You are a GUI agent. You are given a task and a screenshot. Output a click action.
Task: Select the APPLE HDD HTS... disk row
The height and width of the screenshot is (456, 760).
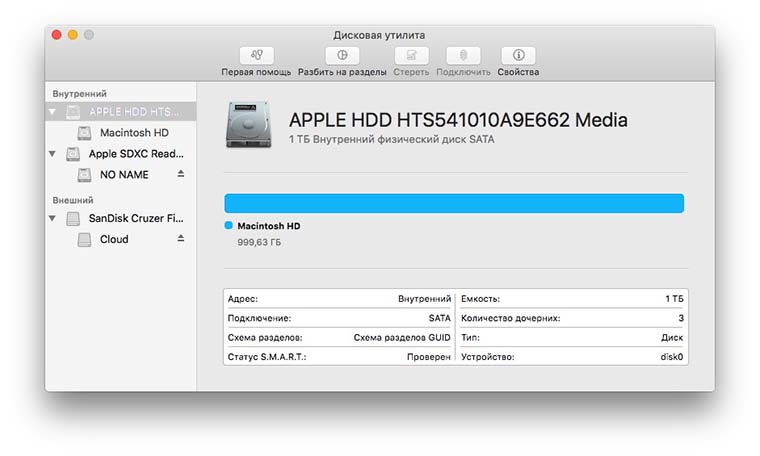coord(121,111)
